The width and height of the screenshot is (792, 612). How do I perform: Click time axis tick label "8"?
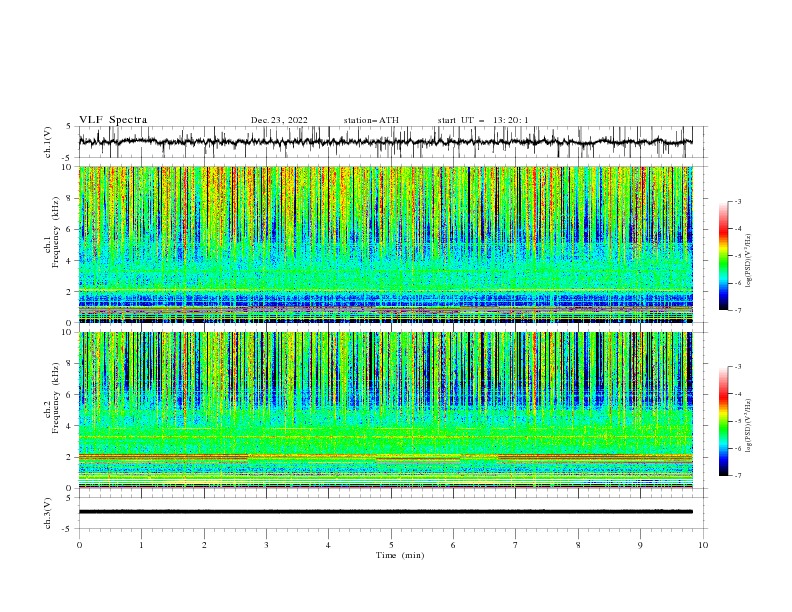[x=578, y=545]
